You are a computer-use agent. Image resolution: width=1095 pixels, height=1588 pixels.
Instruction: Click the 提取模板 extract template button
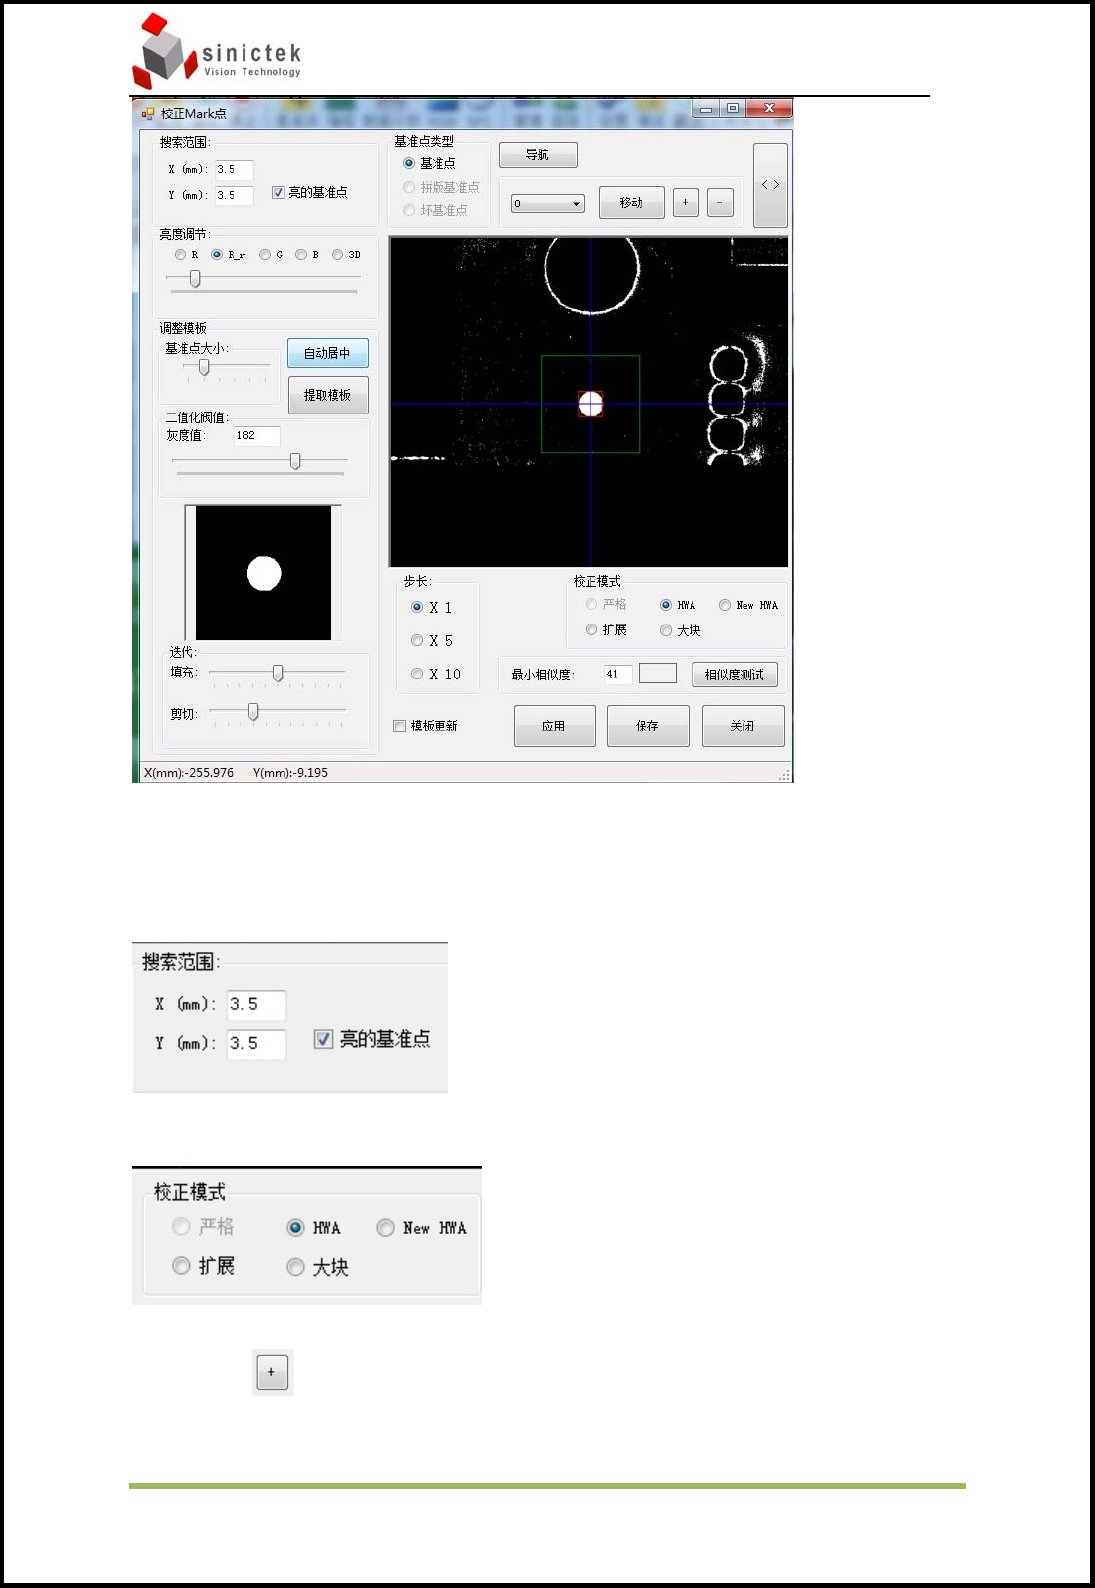click(328, 395)
